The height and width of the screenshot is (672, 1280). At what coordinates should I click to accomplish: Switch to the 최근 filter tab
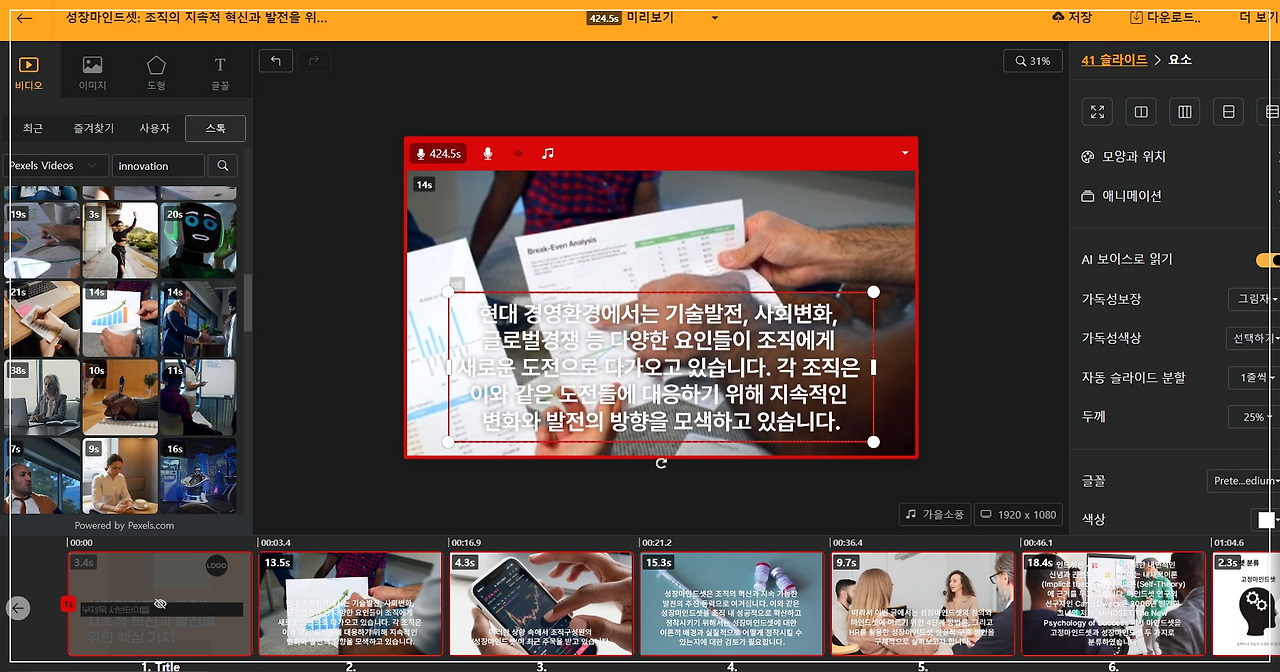pyautogui.click(x=33, y=129)
